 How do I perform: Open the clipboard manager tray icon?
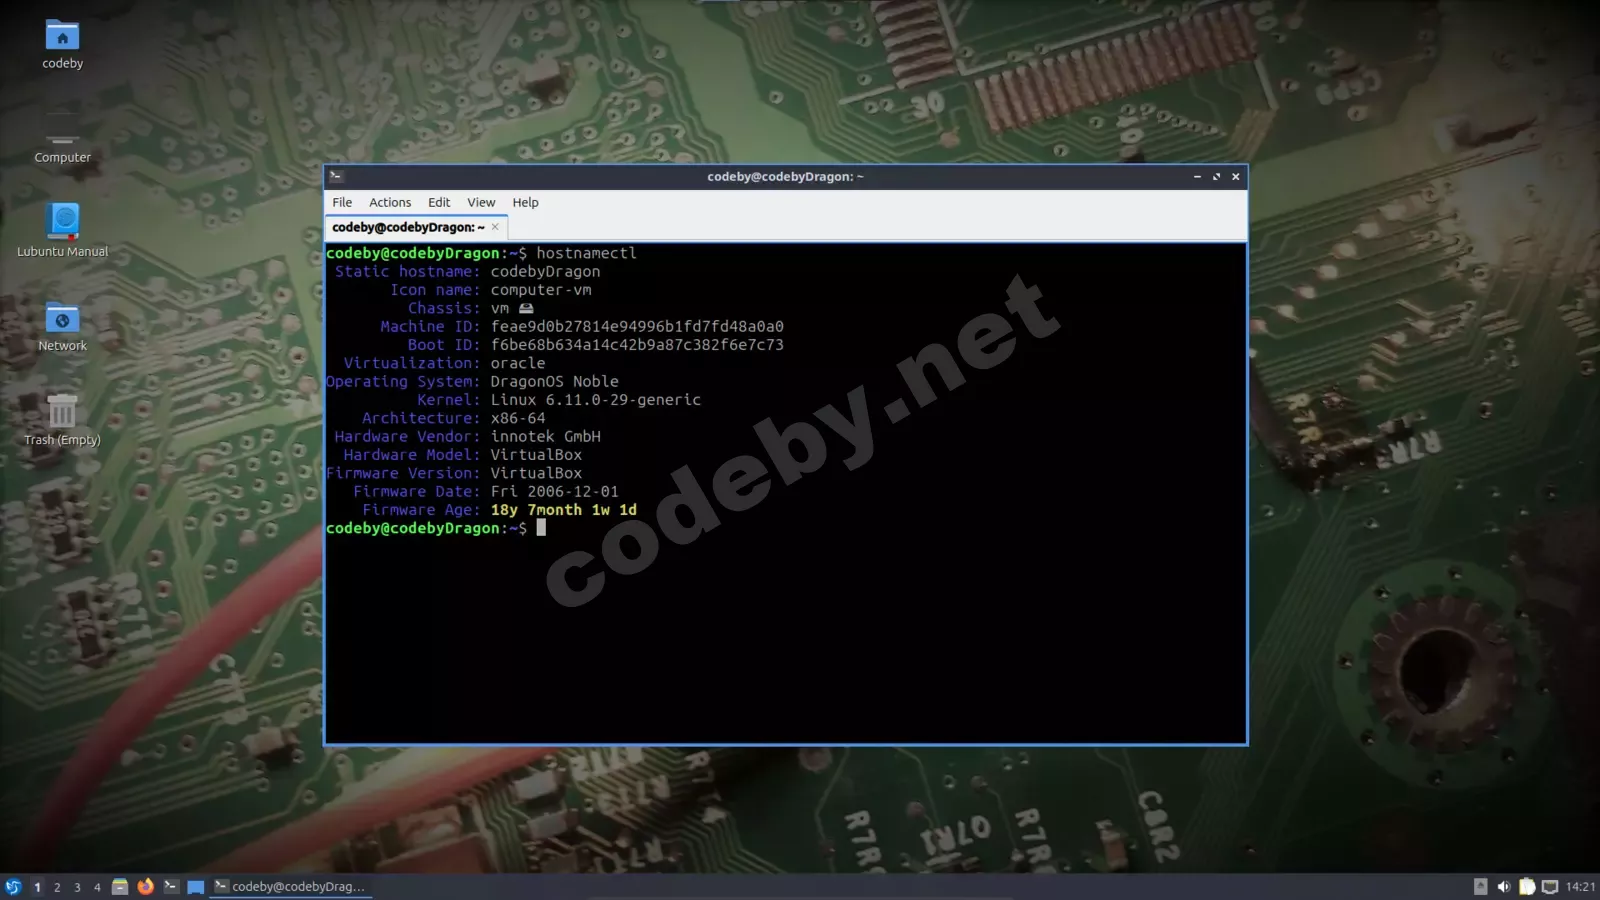click(1527, 887)
